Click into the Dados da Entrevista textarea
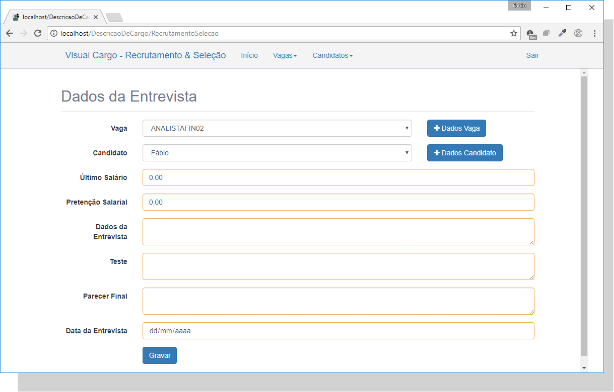 point(338,232)
